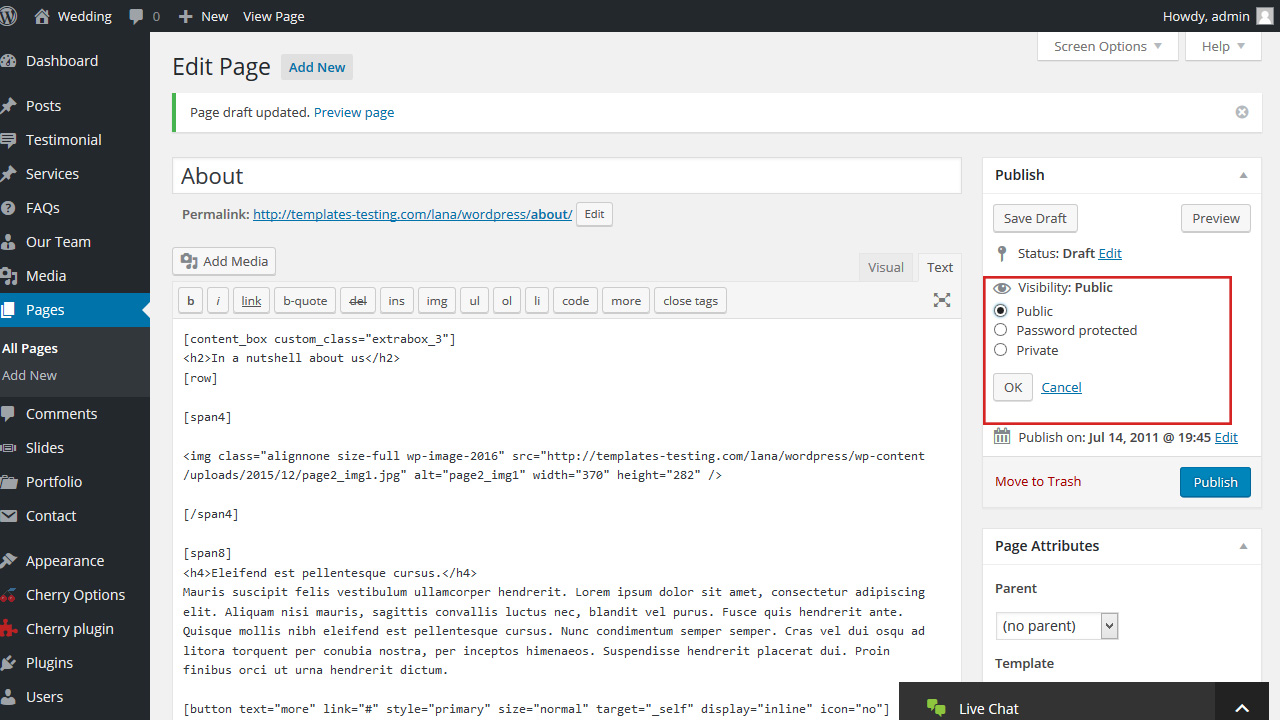Click the Portfolio folder icon

click(9, 482)
